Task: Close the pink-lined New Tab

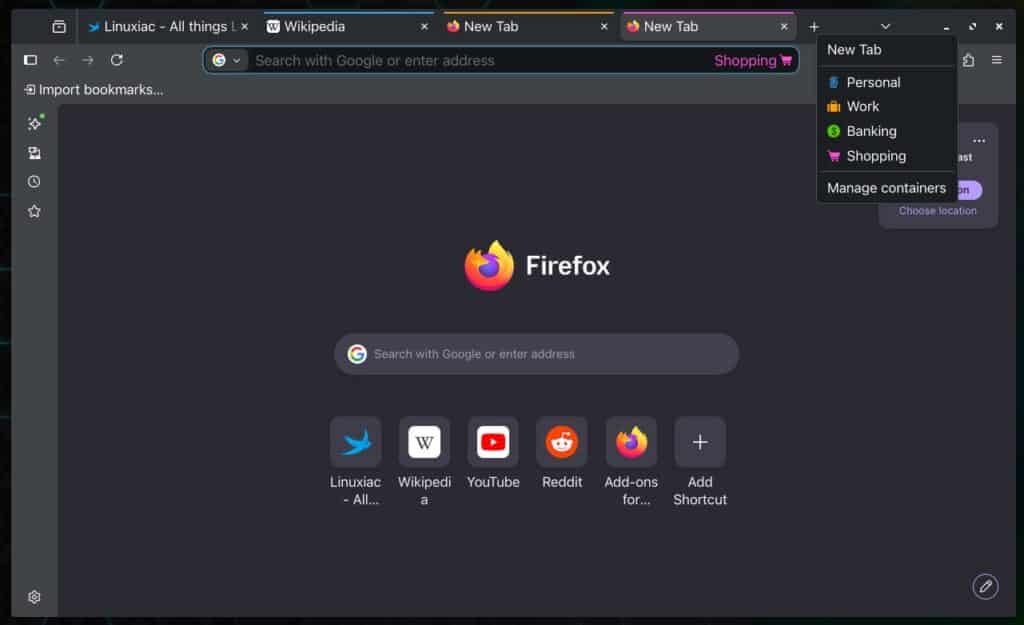Action: (784, 27)
